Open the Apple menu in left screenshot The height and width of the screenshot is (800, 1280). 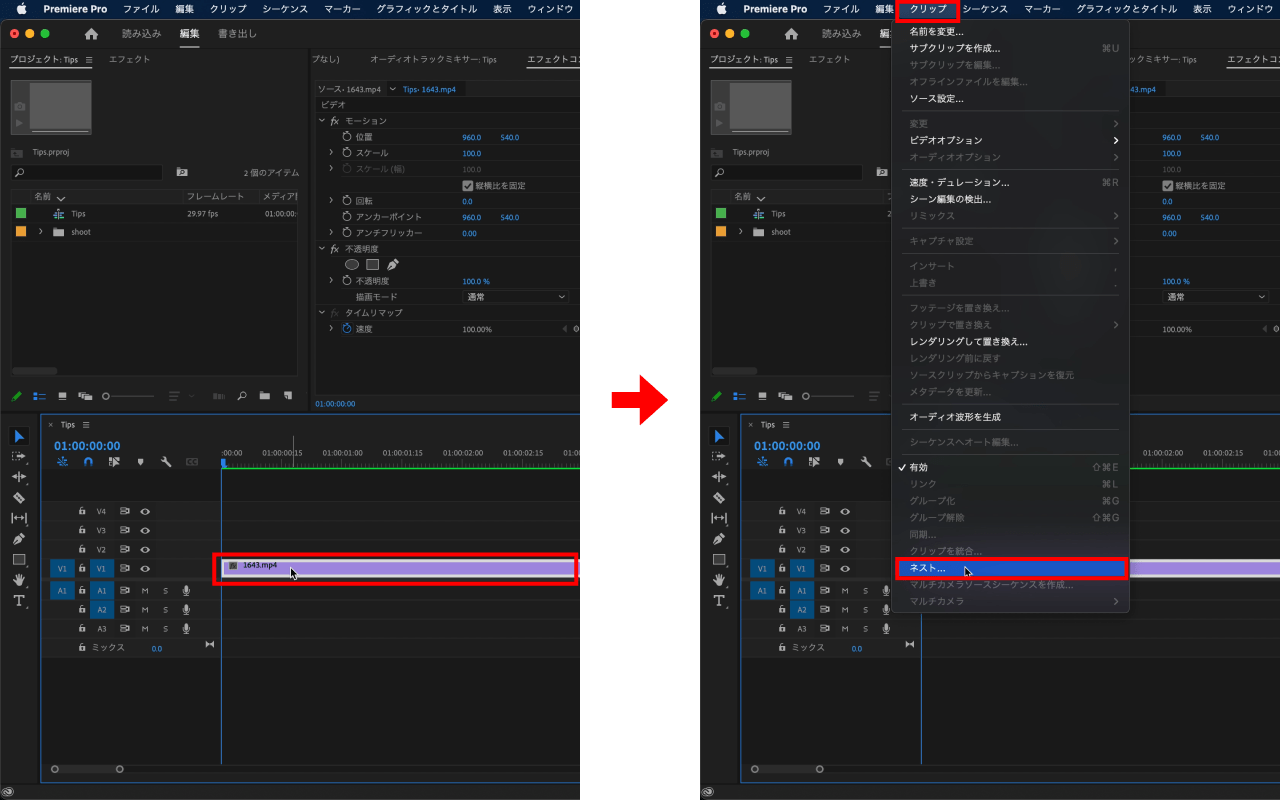(x=21, y=9)
